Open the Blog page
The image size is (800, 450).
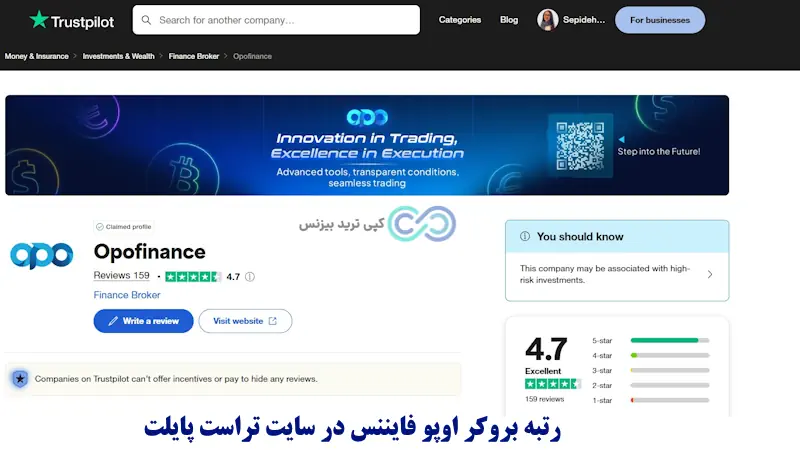click(x=509, y=20)
